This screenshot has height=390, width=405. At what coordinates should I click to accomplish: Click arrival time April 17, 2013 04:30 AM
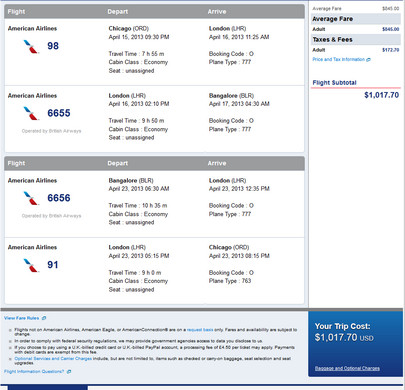pyautogui.click(x=239, y=104)
